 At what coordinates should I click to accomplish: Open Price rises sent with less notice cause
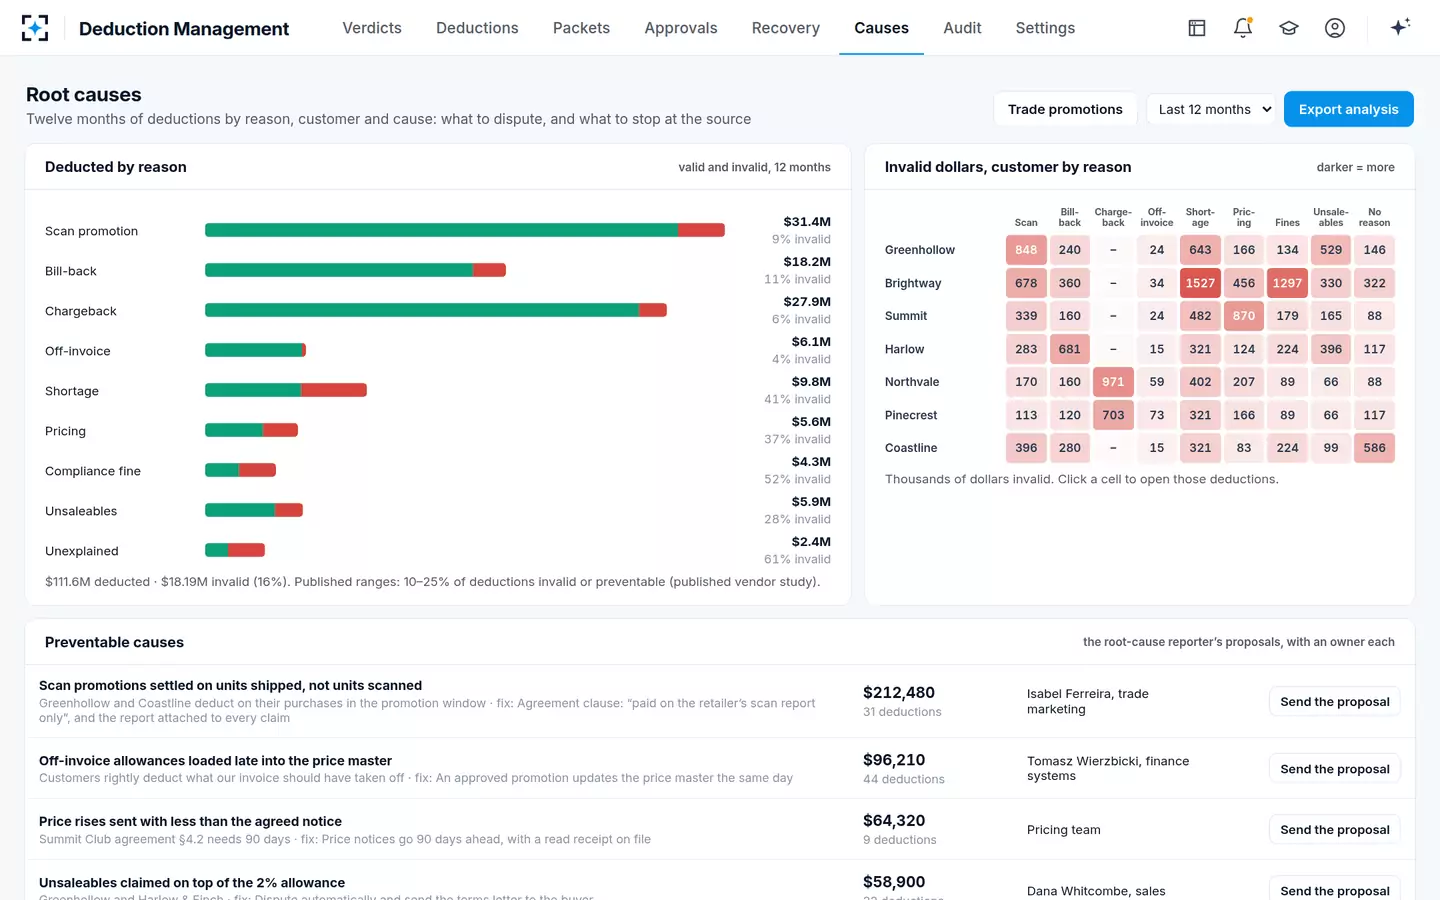(x=190, y=821)
